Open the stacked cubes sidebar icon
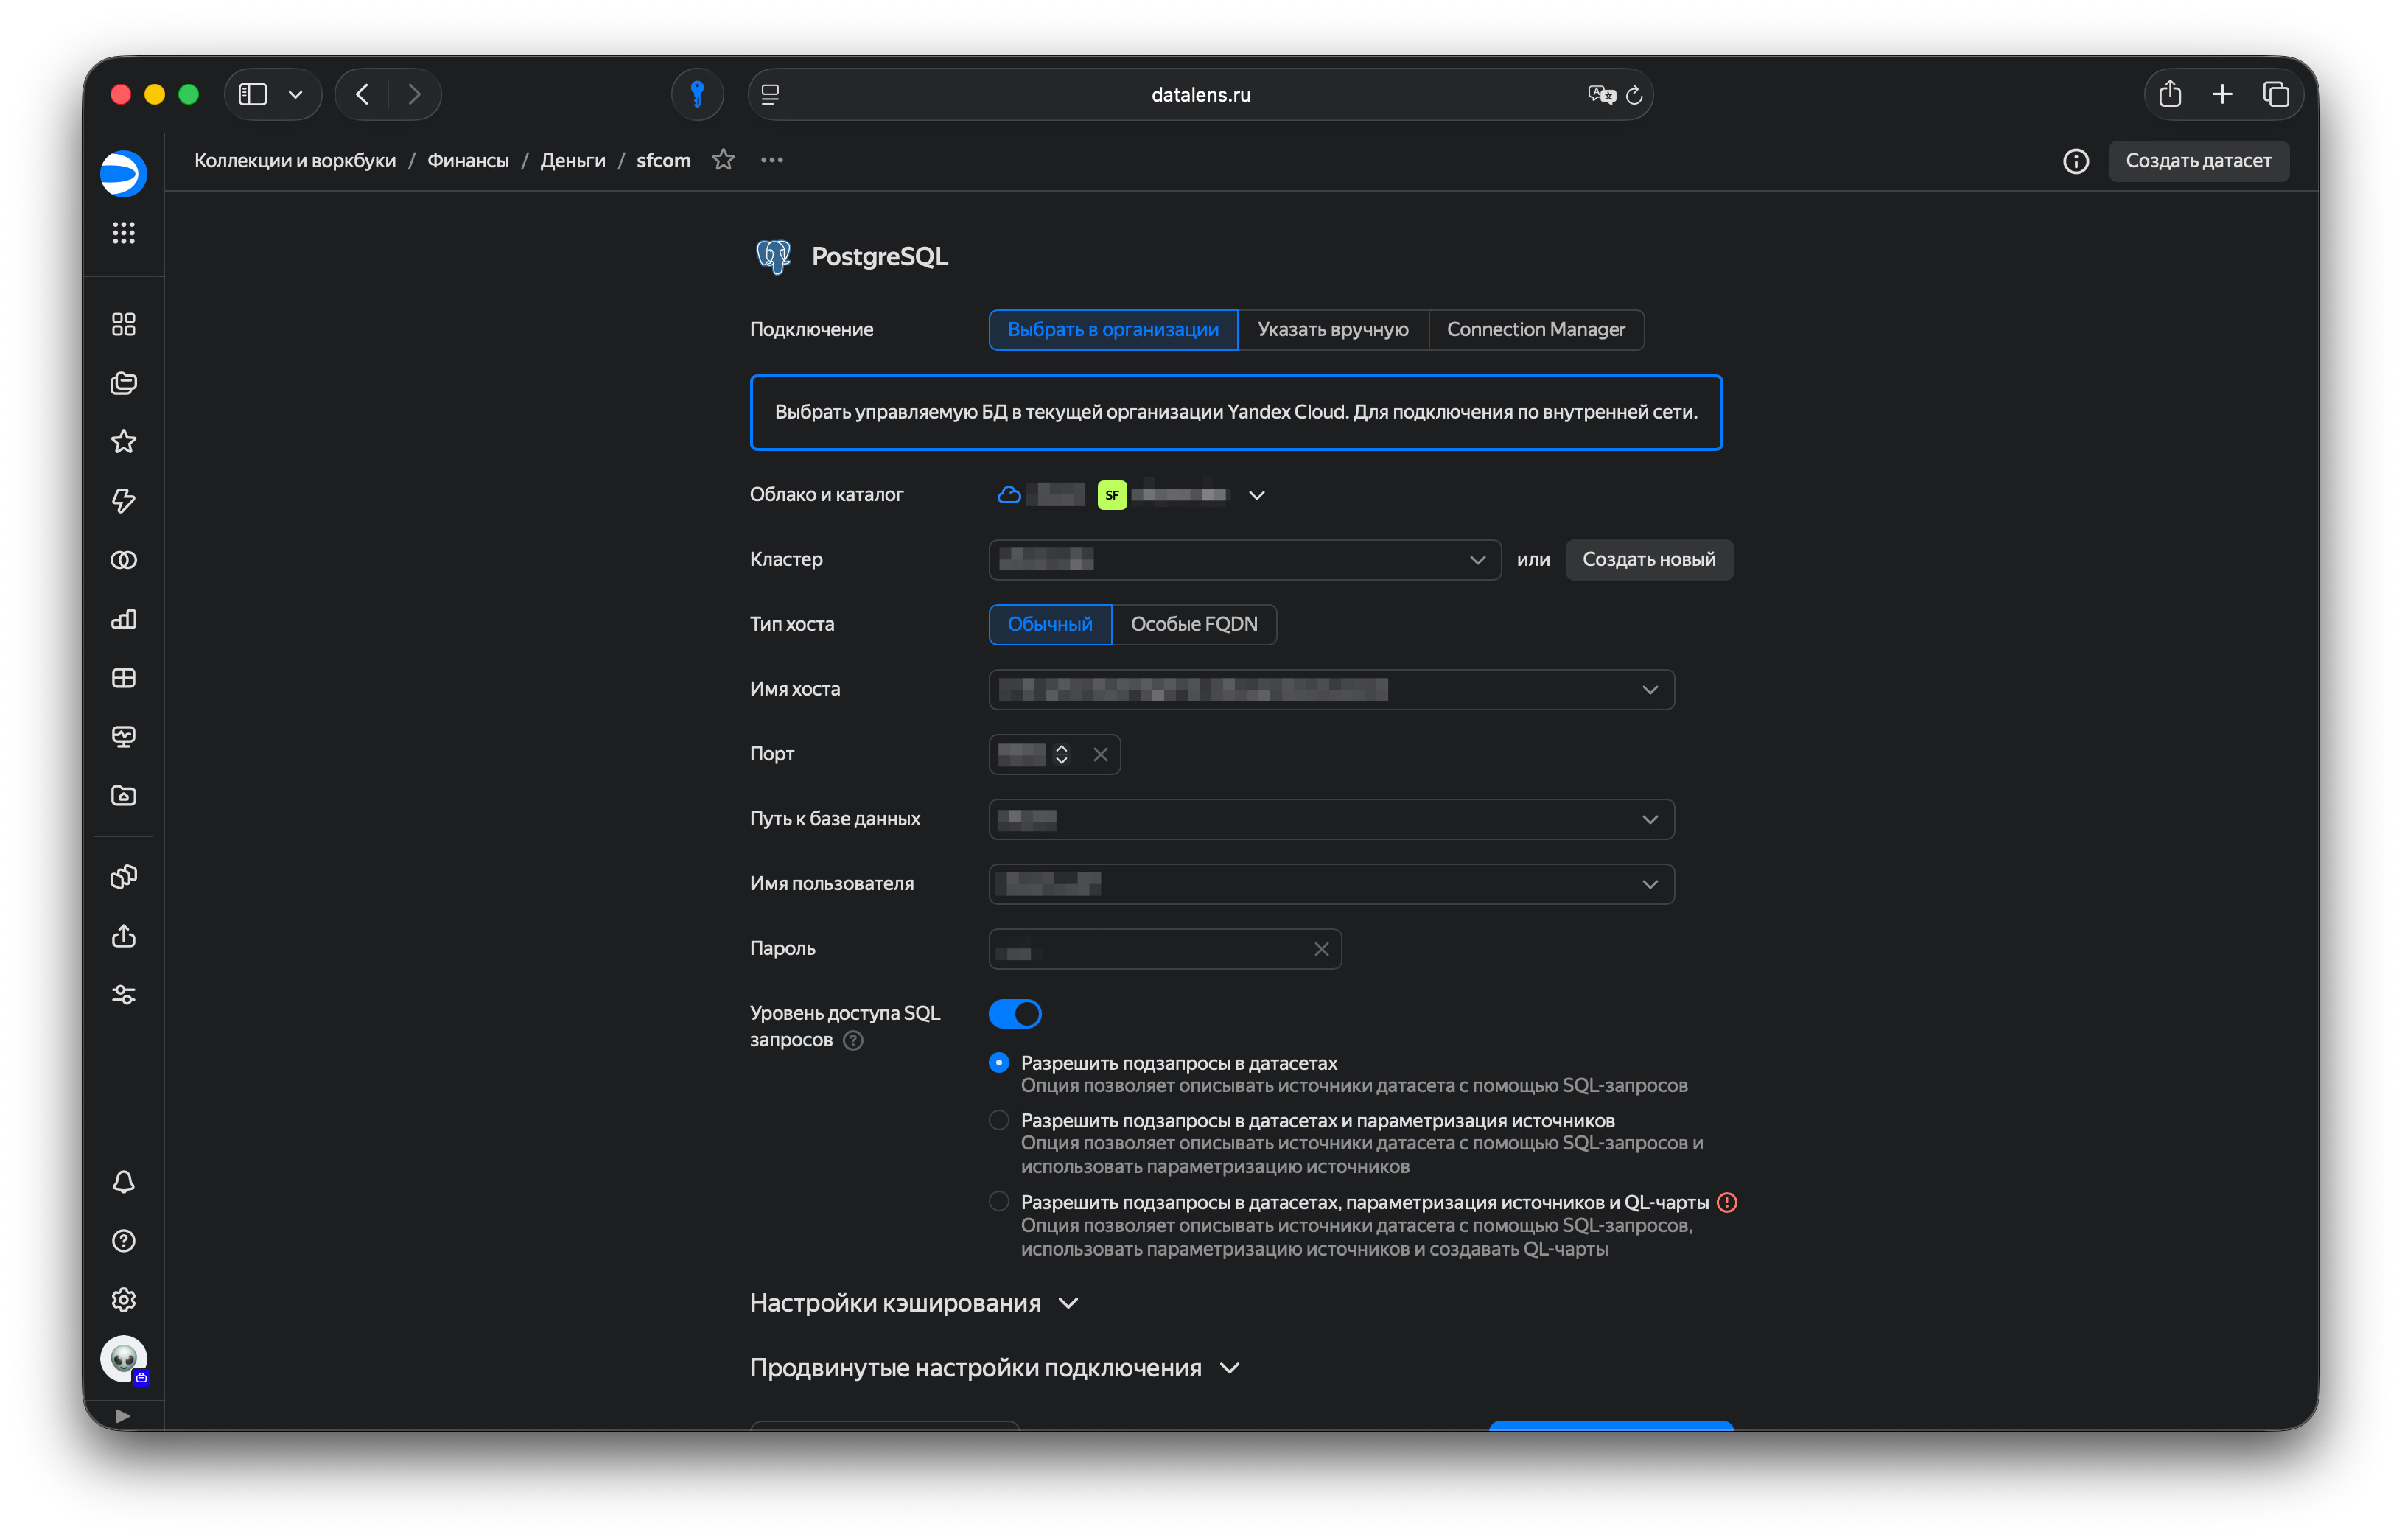The width and height of the screenshot is (2402, 1540). pos(123,877)
